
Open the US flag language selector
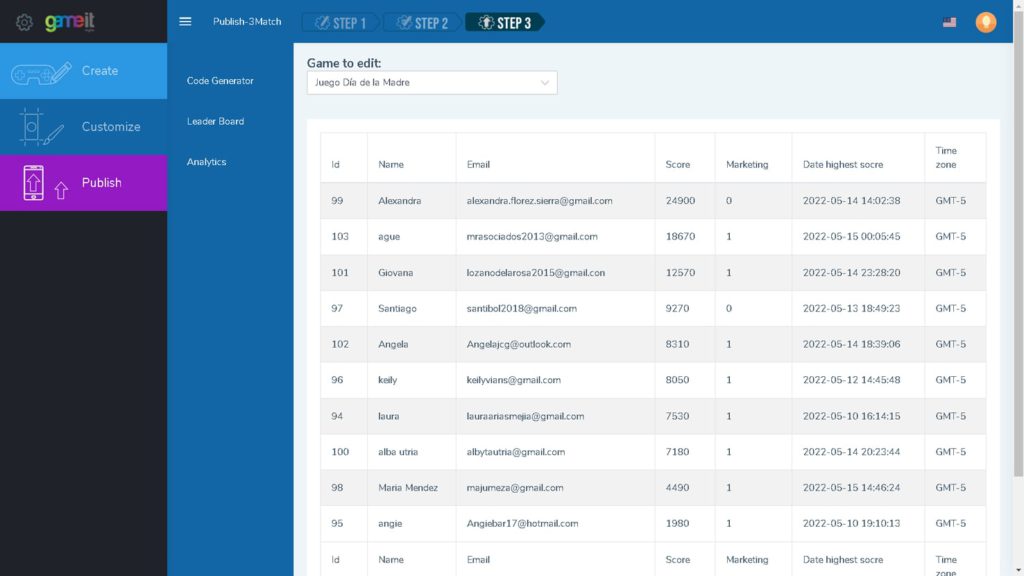[x=949, y=22]
